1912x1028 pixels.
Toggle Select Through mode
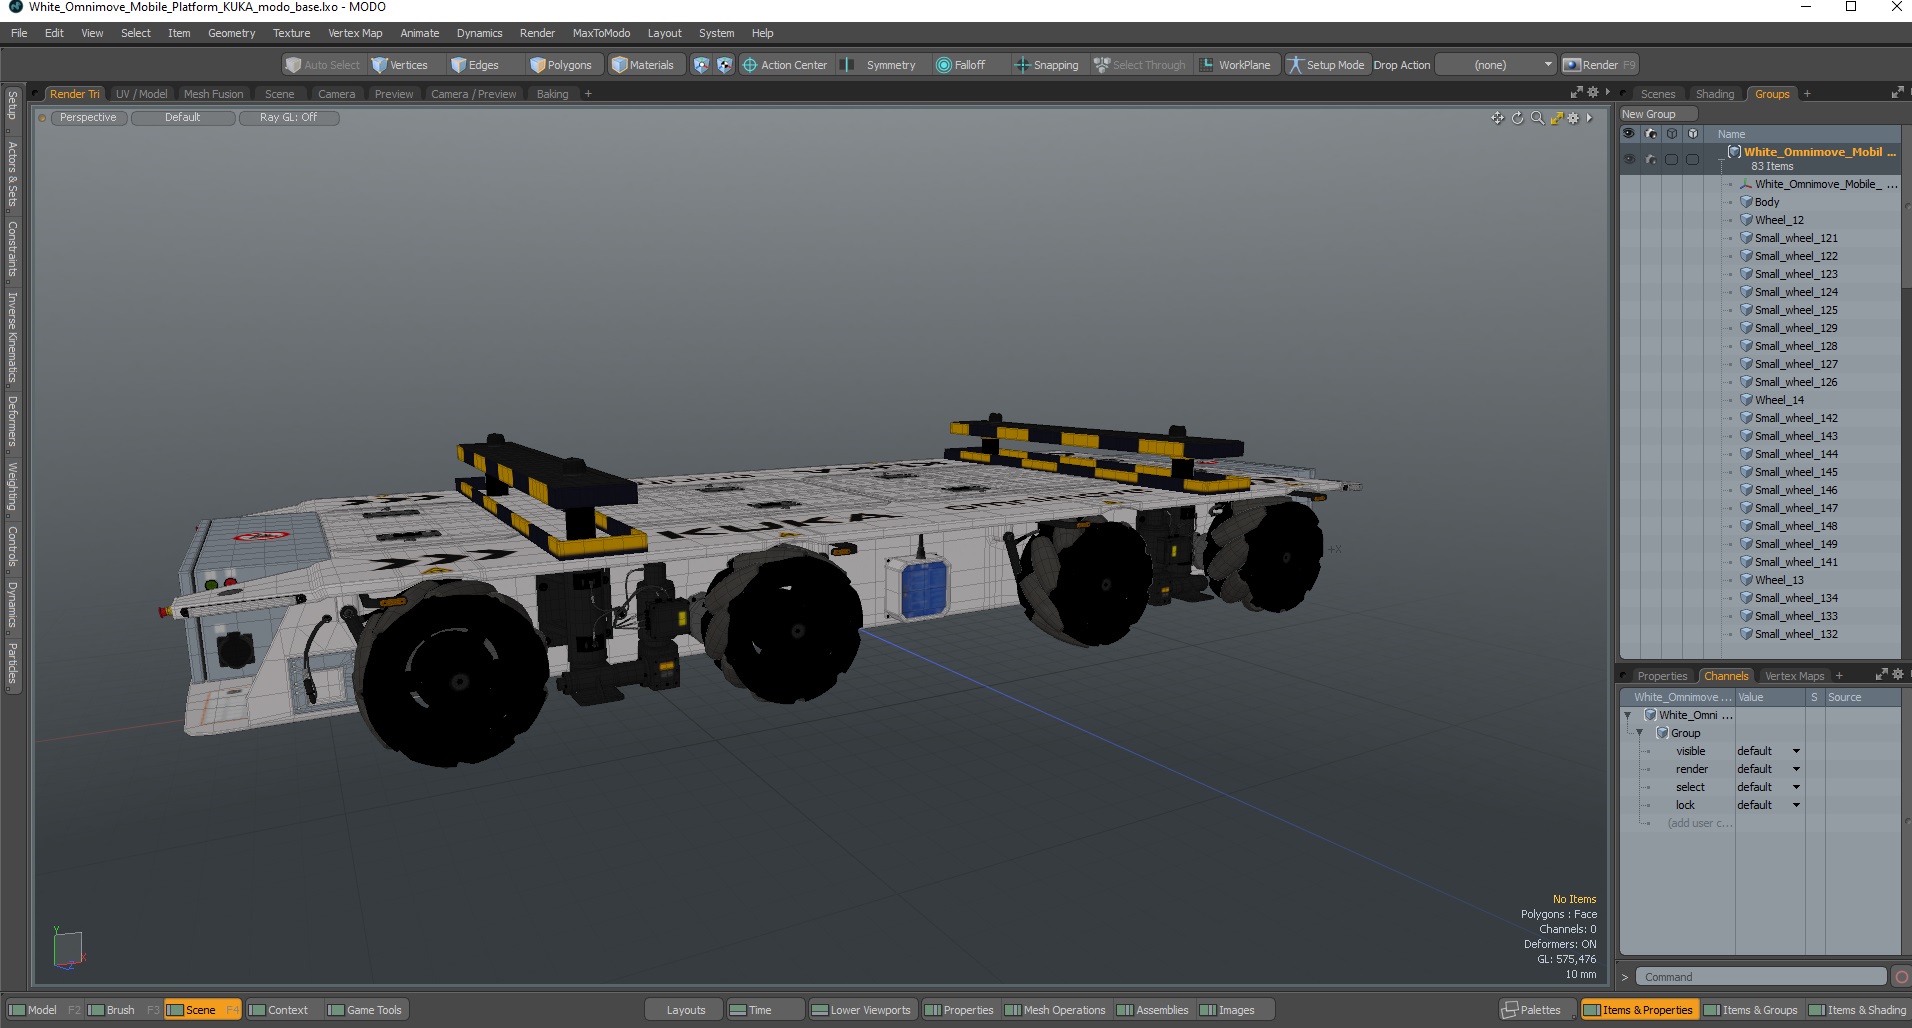click(x=1139, y=65)
